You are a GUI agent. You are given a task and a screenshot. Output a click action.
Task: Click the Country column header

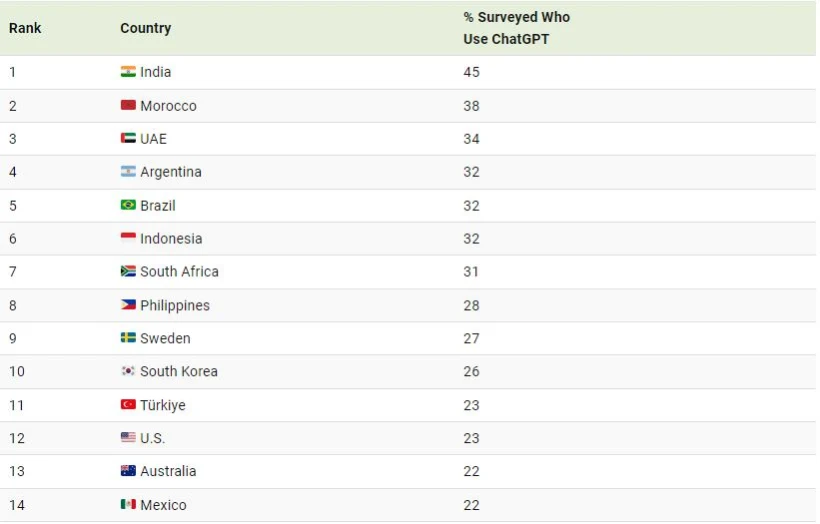coord(145,28)
